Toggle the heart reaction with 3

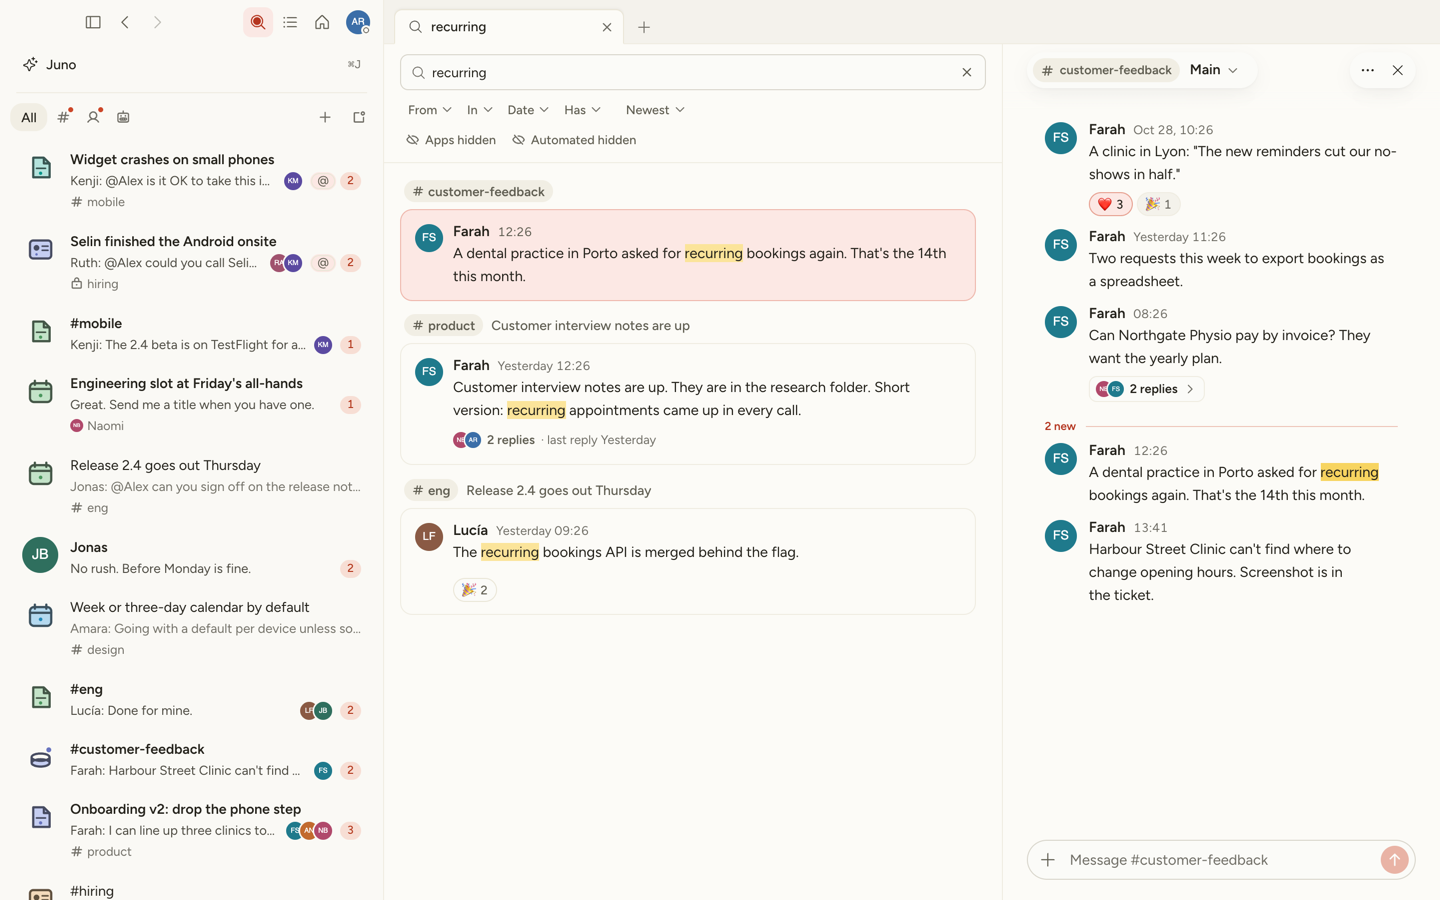(1110, 204)
